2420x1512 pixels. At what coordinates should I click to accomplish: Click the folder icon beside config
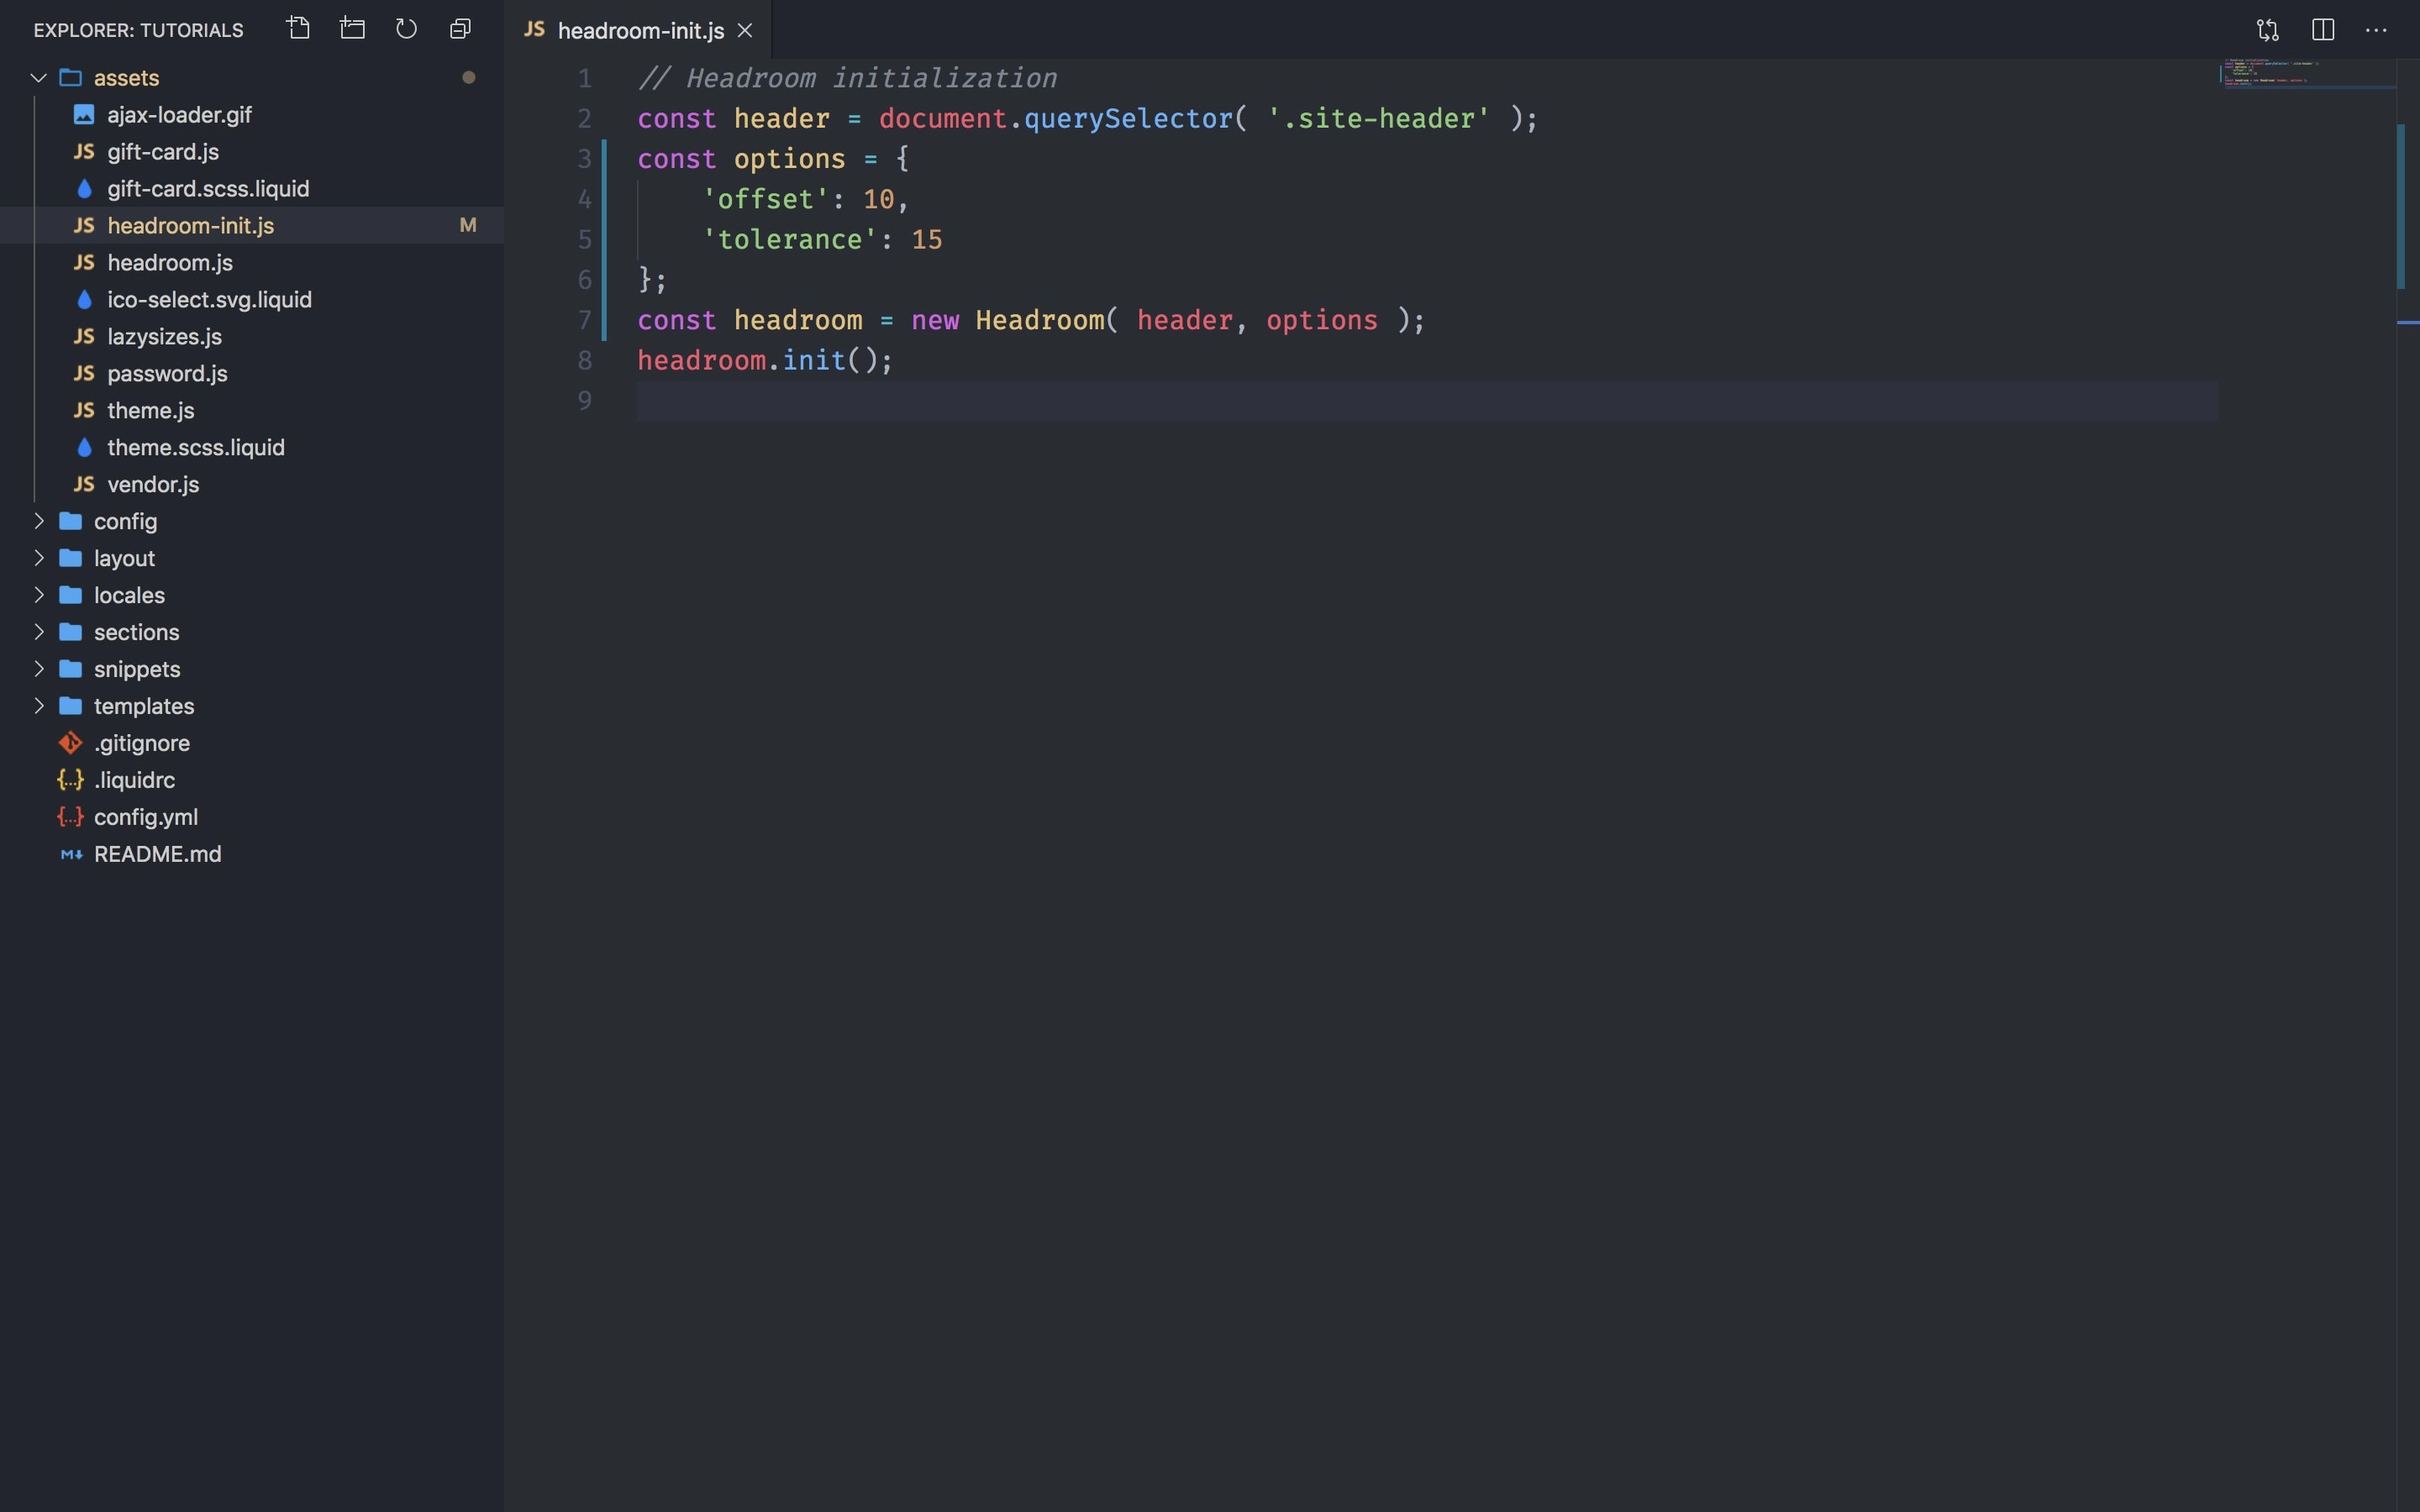[x=70, y=521]
